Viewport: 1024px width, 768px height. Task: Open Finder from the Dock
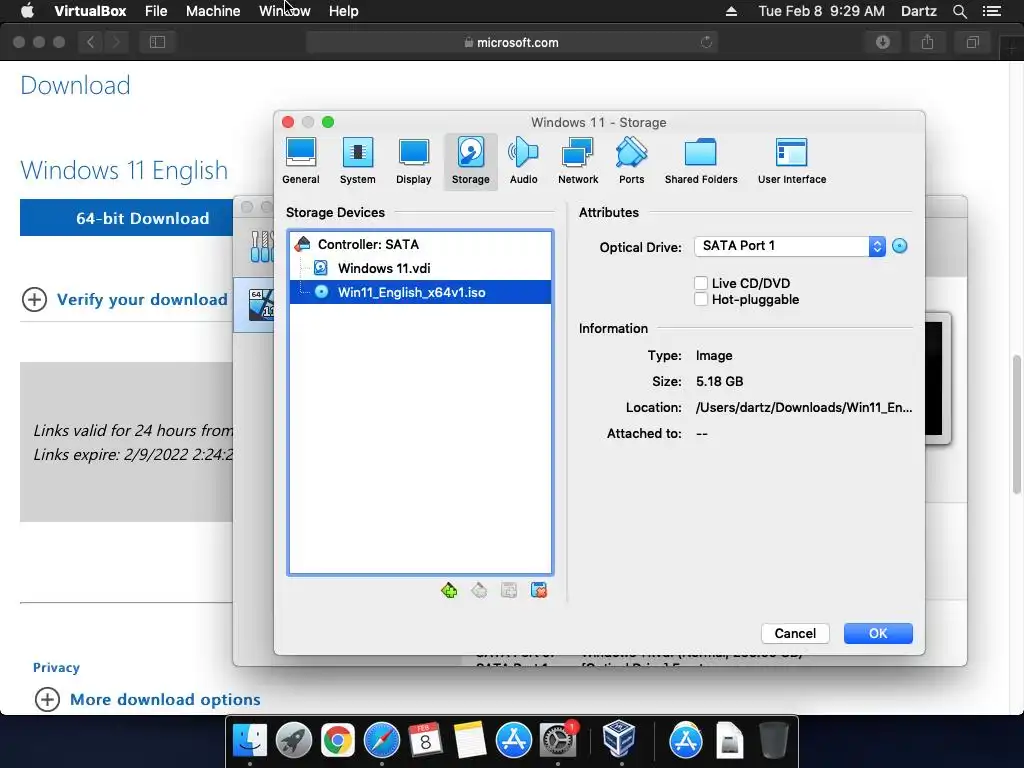(x=250, y=740)
